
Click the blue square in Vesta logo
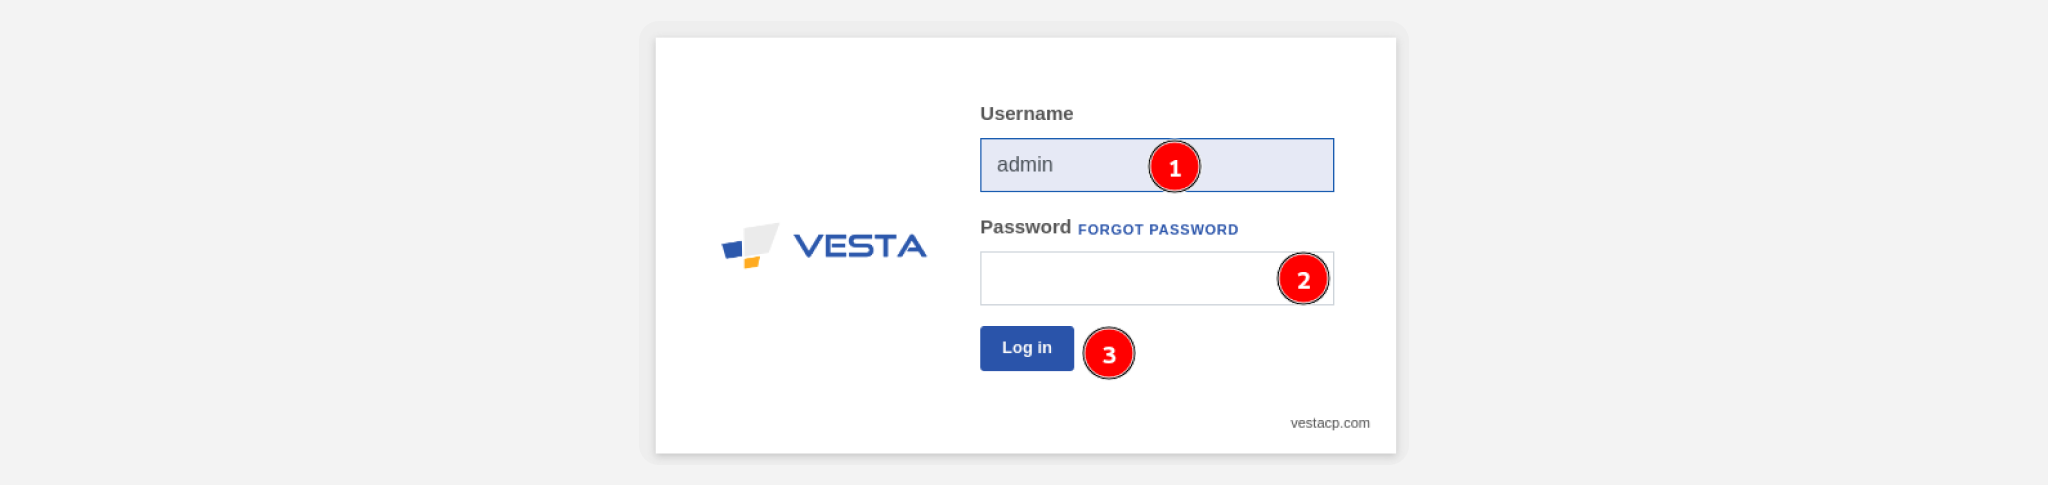[x=733, y=250]
